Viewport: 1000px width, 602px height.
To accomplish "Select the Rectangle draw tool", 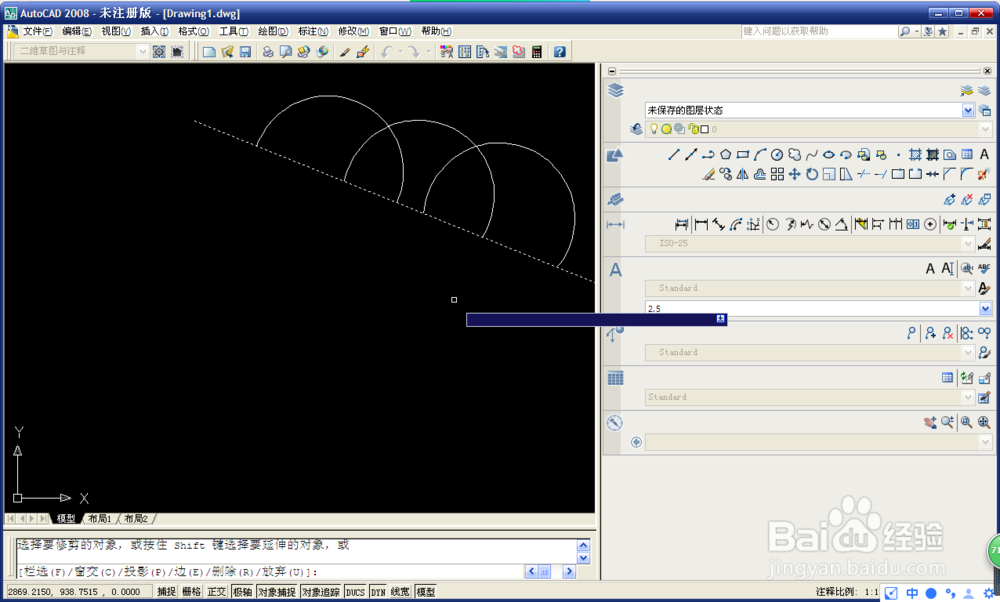I will click(742, 154).
